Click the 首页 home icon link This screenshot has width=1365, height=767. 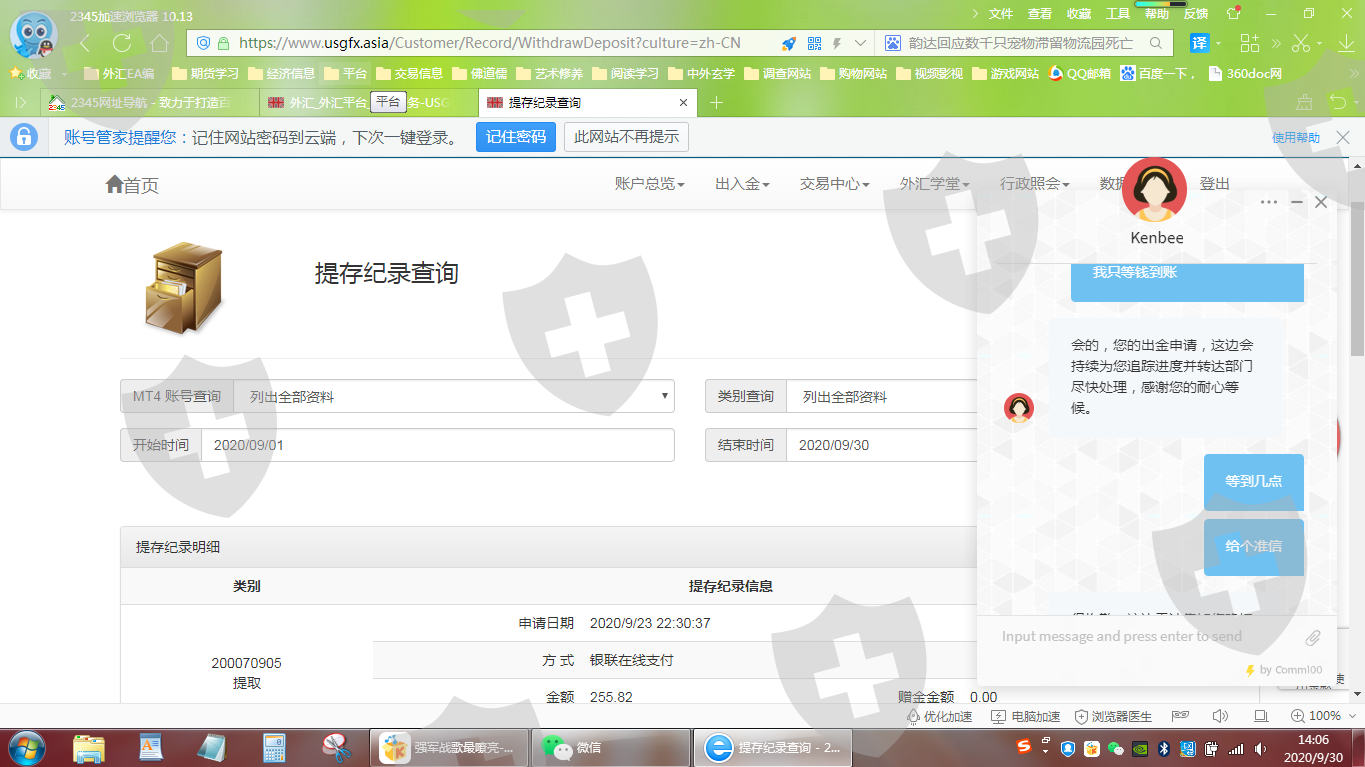click(x=131, y=185)
